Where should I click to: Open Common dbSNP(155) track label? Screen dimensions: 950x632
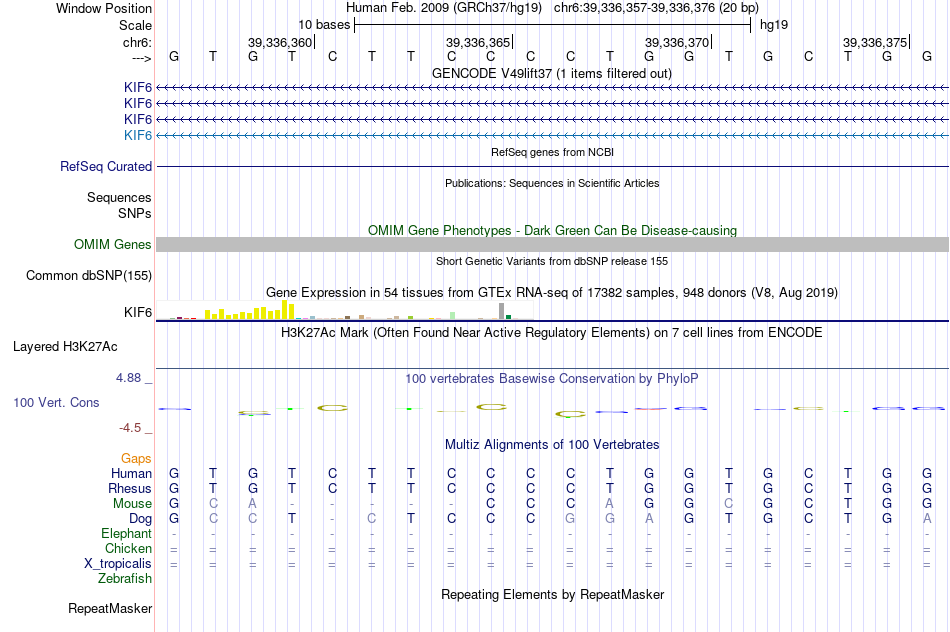coord(89,276)
